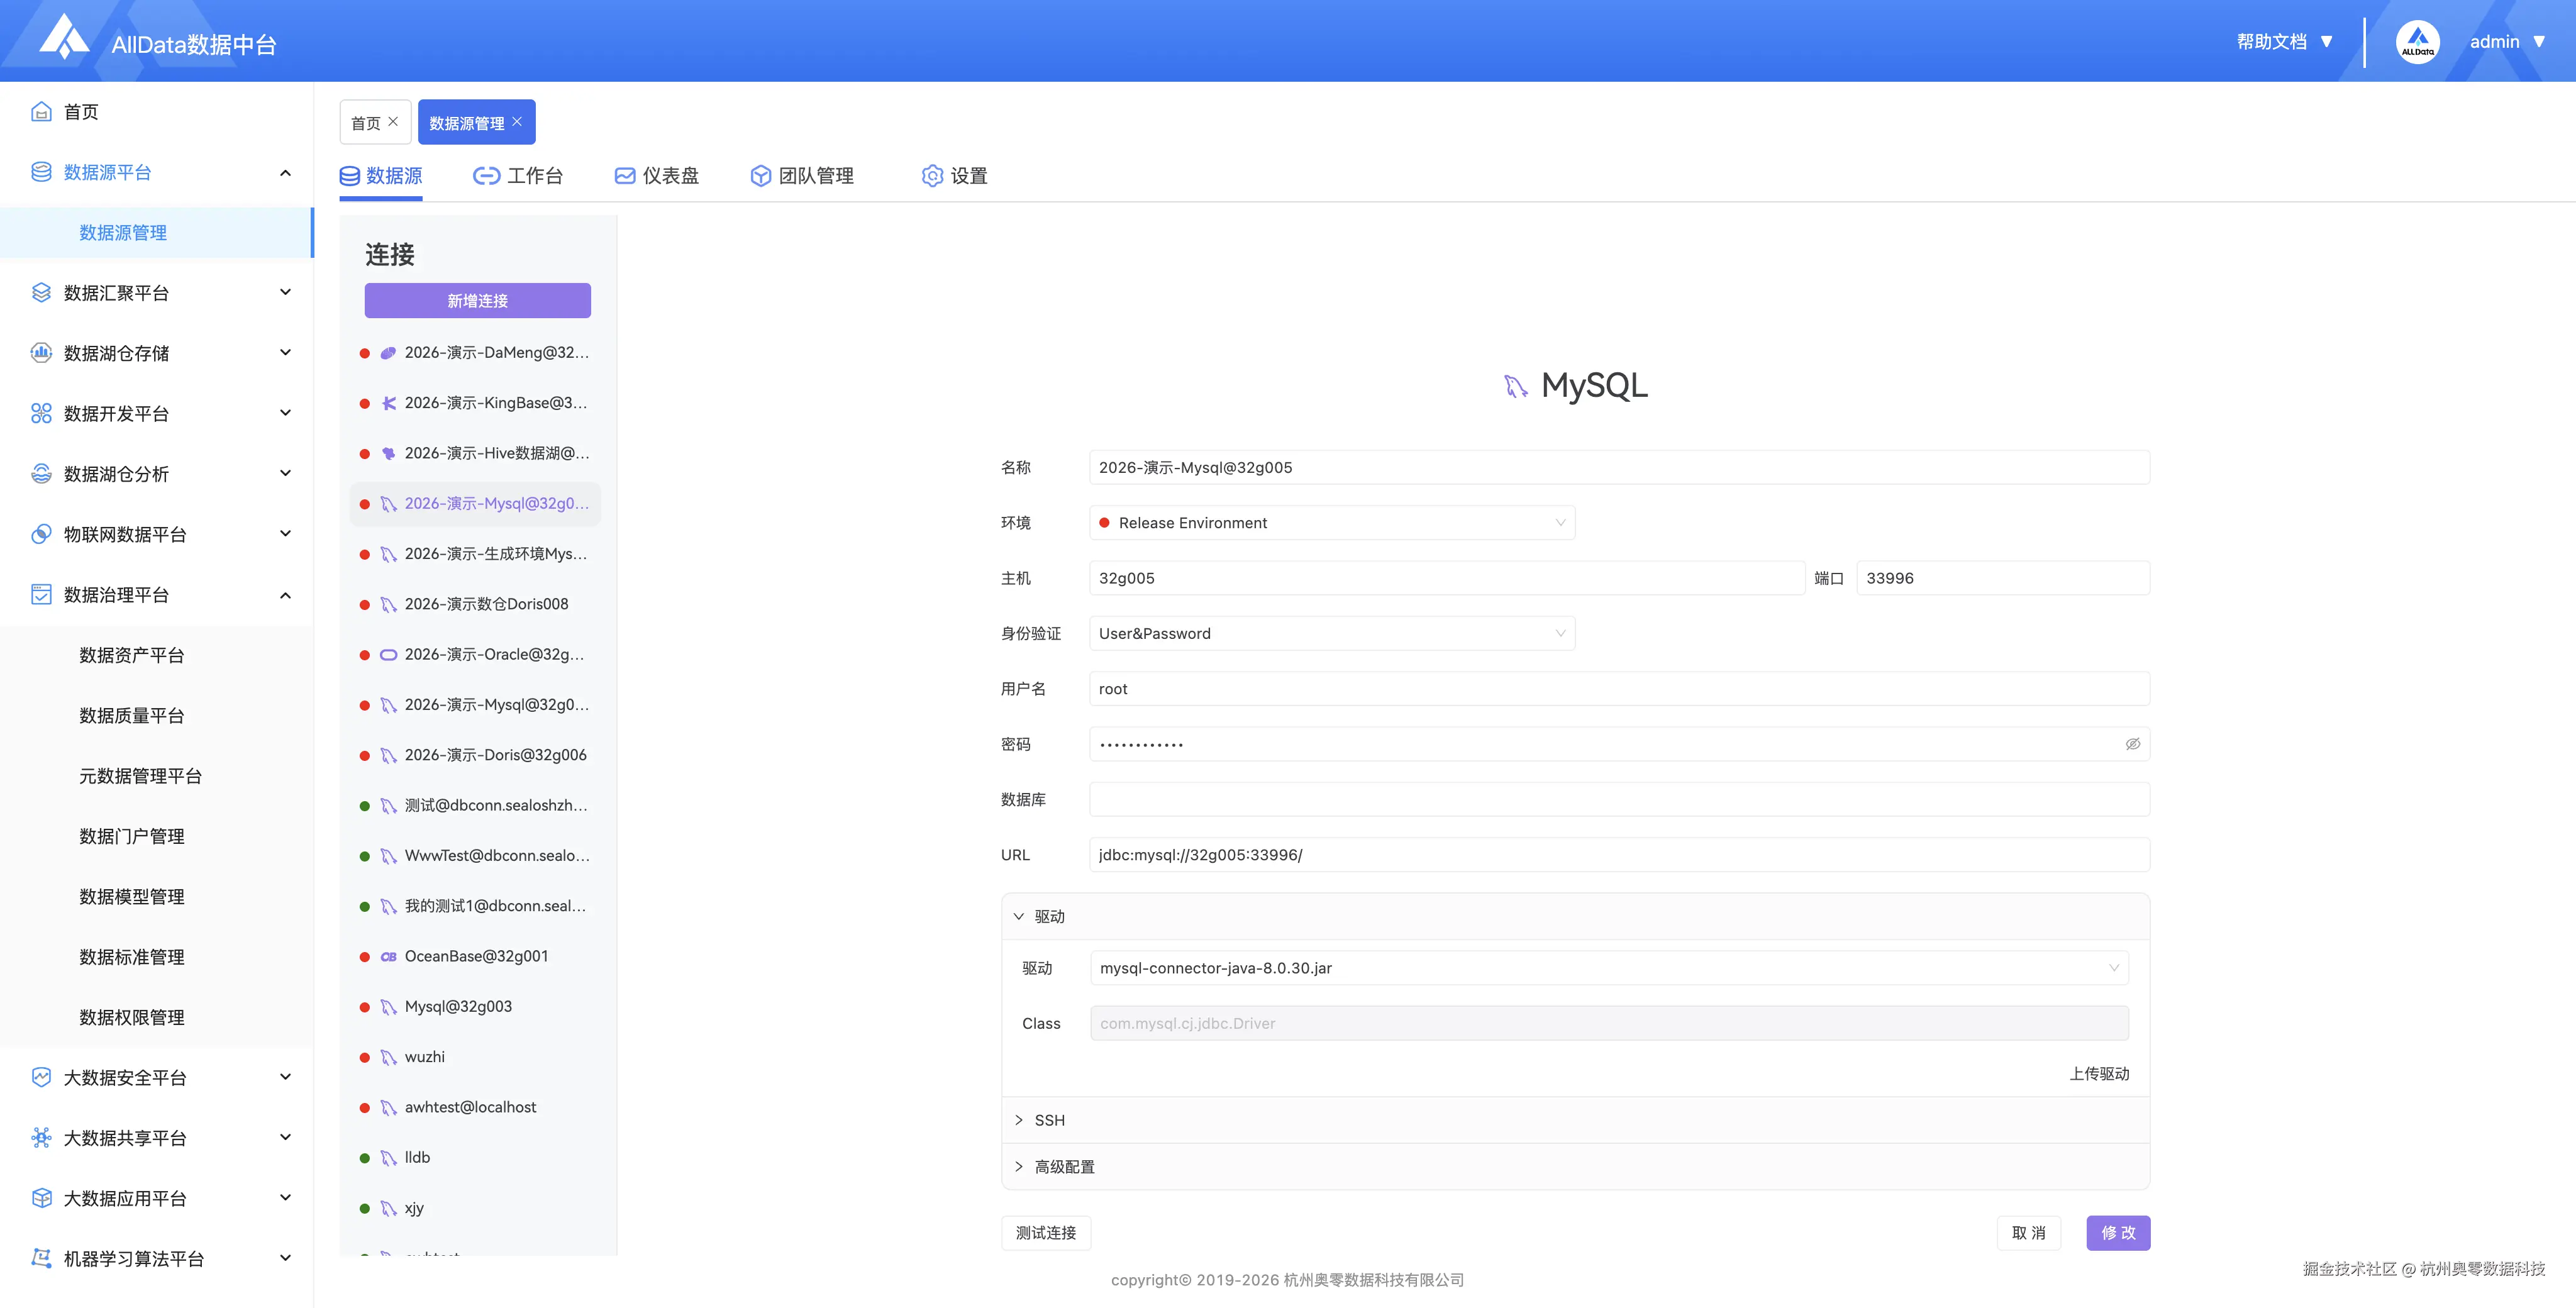Click the admin avatar icon
This screenshot has height=1308, width=2576.
tap(2417, 42)
